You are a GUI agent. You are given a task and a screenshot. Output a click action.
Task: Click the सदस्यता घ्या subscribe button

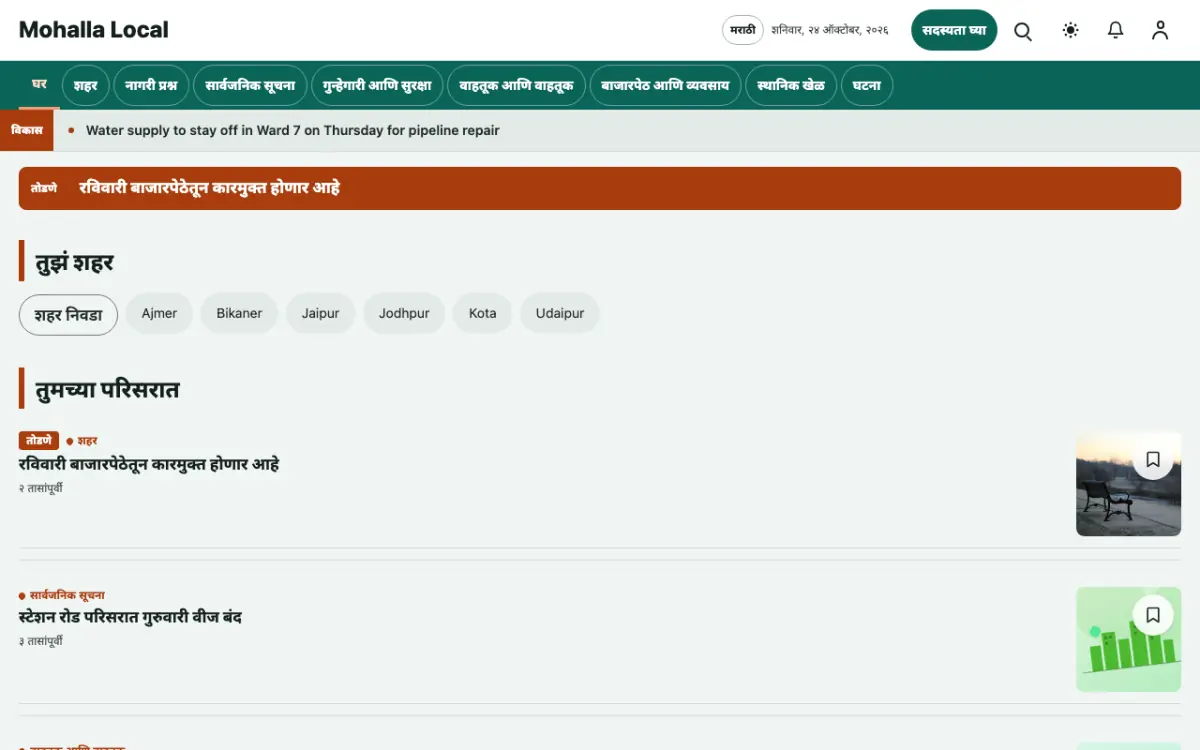pyautogui.click(x=954, y=30)
